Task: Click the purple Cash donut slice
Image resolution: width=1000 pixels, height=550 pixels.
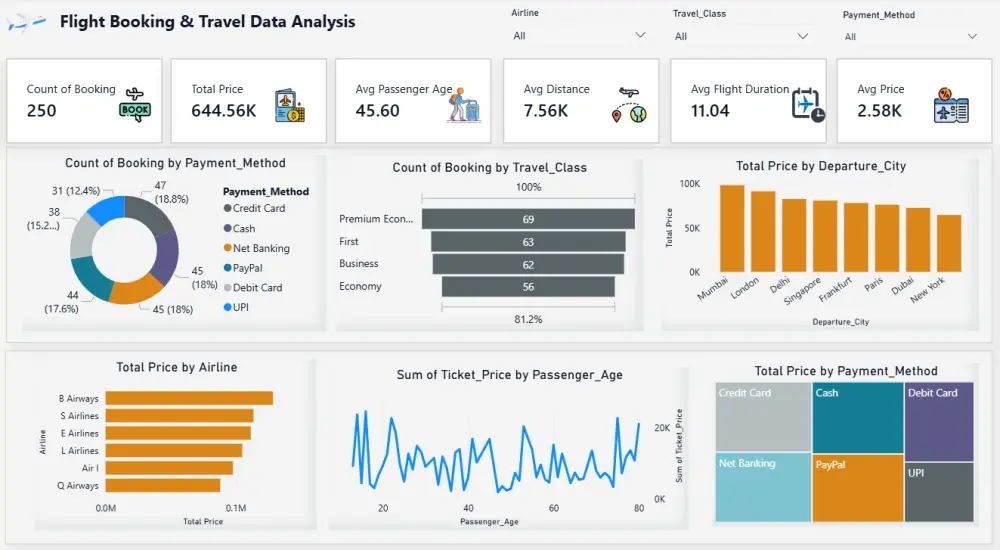Action: point(166,256)
